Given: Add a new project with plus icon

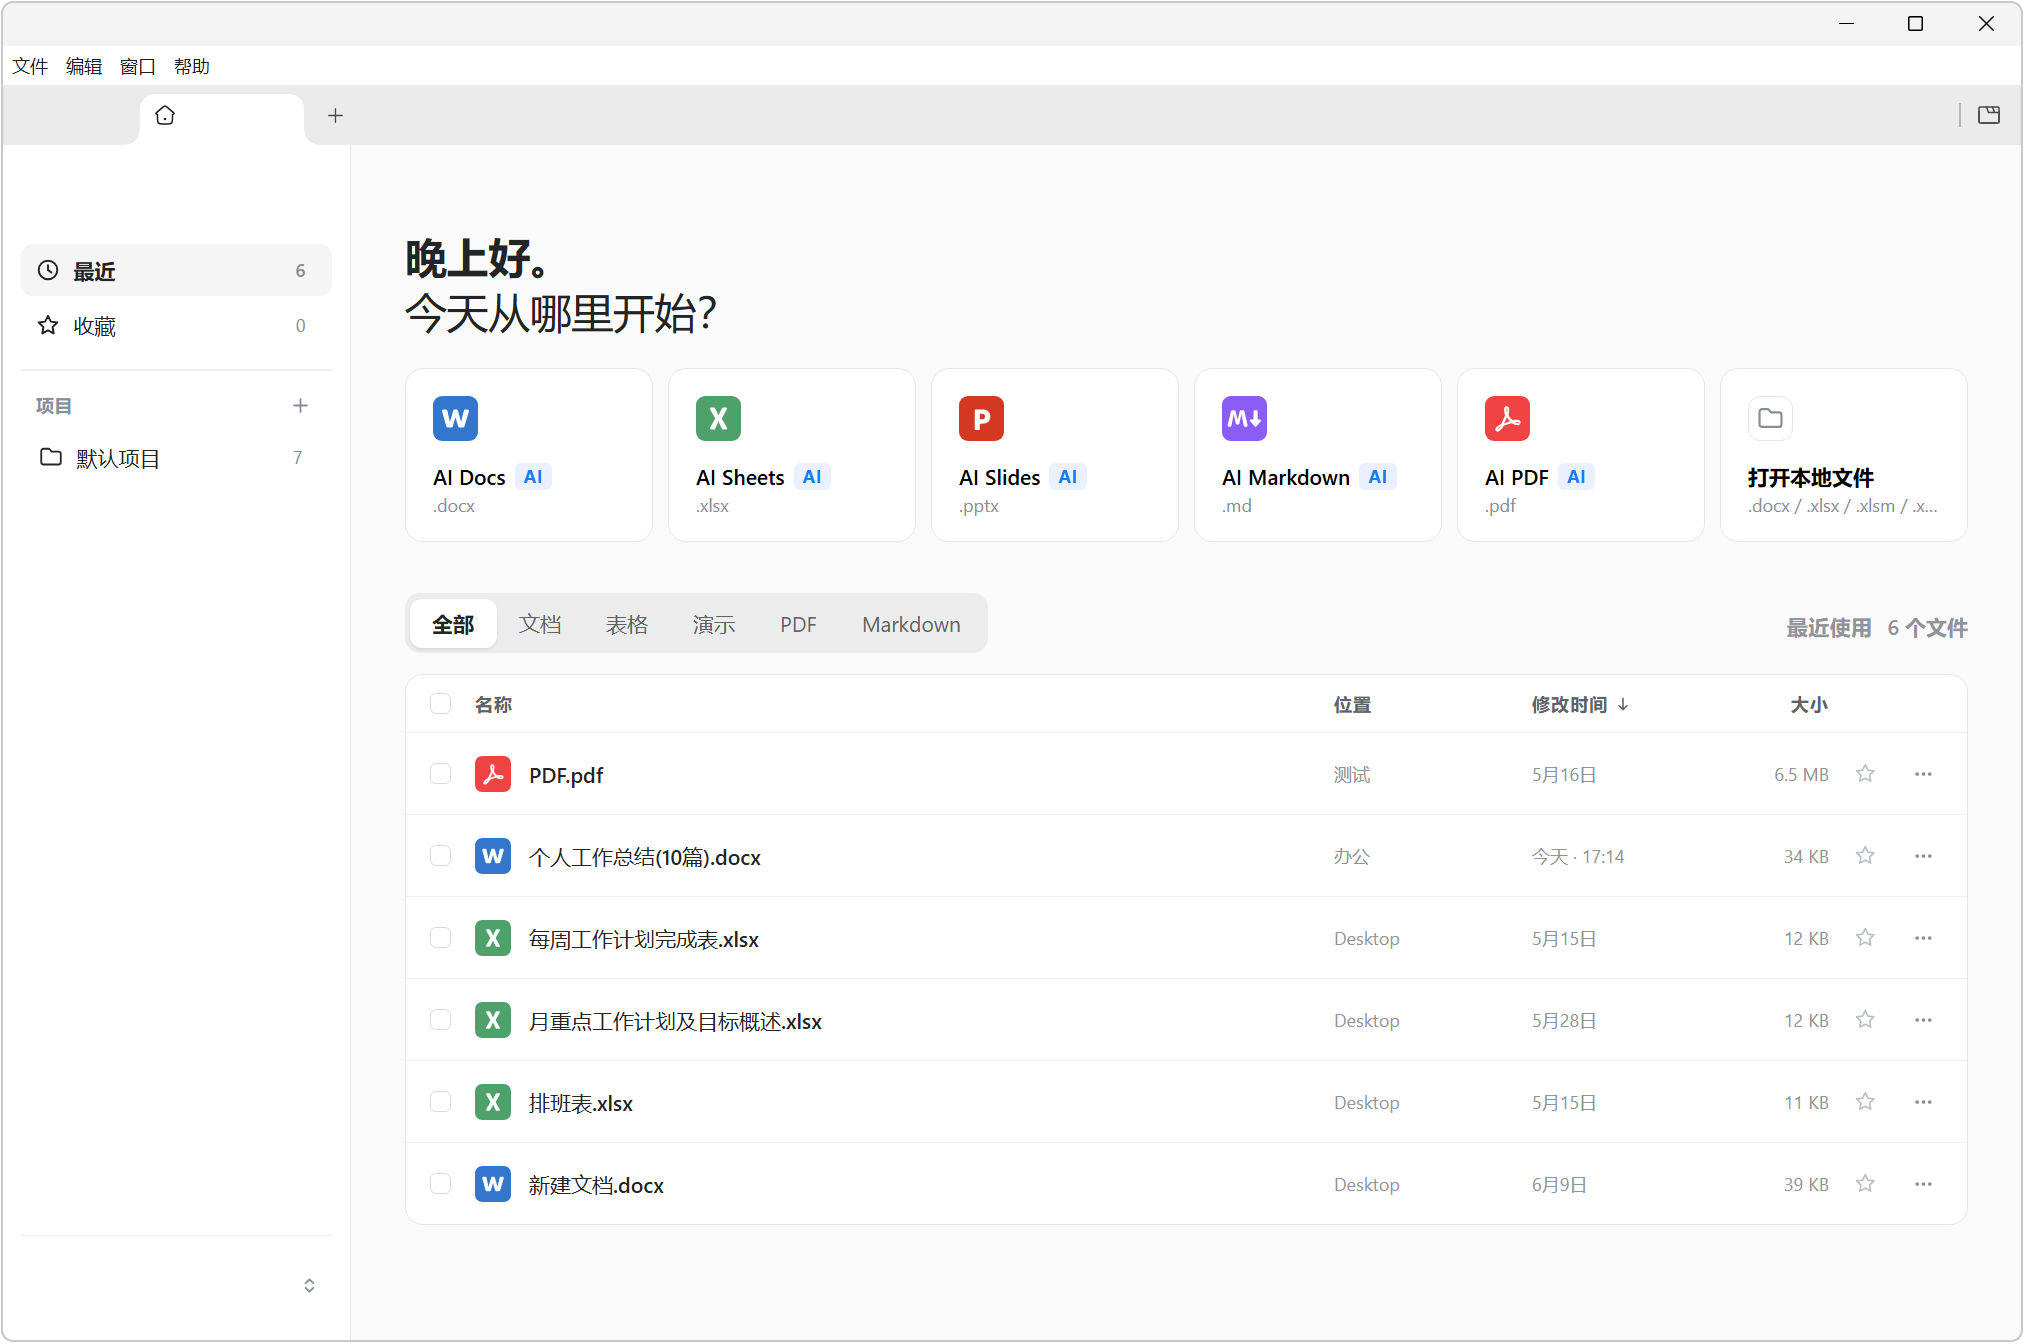Looking at the screenshot, I should (x=300, y=406).
